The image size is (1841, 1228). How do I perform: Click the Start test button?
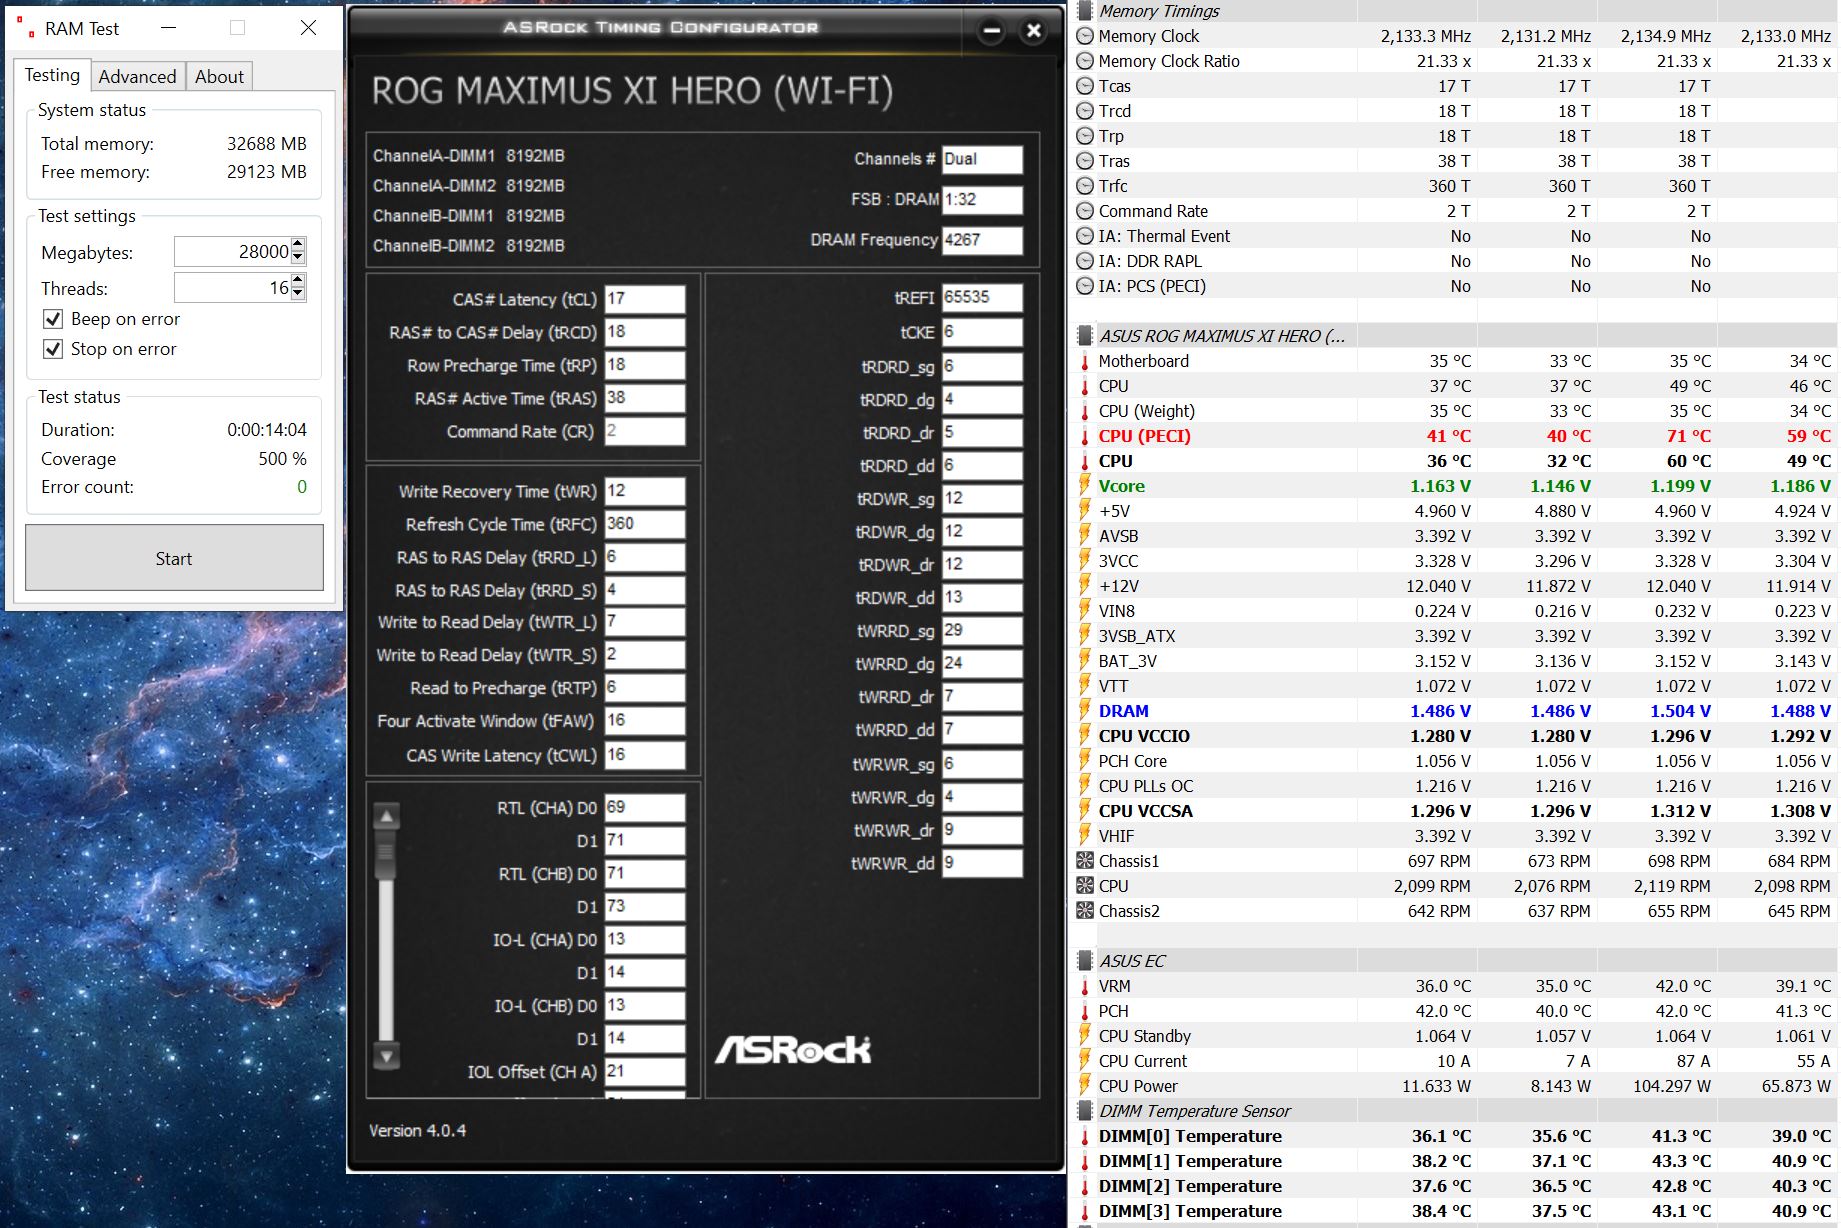pyautogui.click(x=174, y=558)
